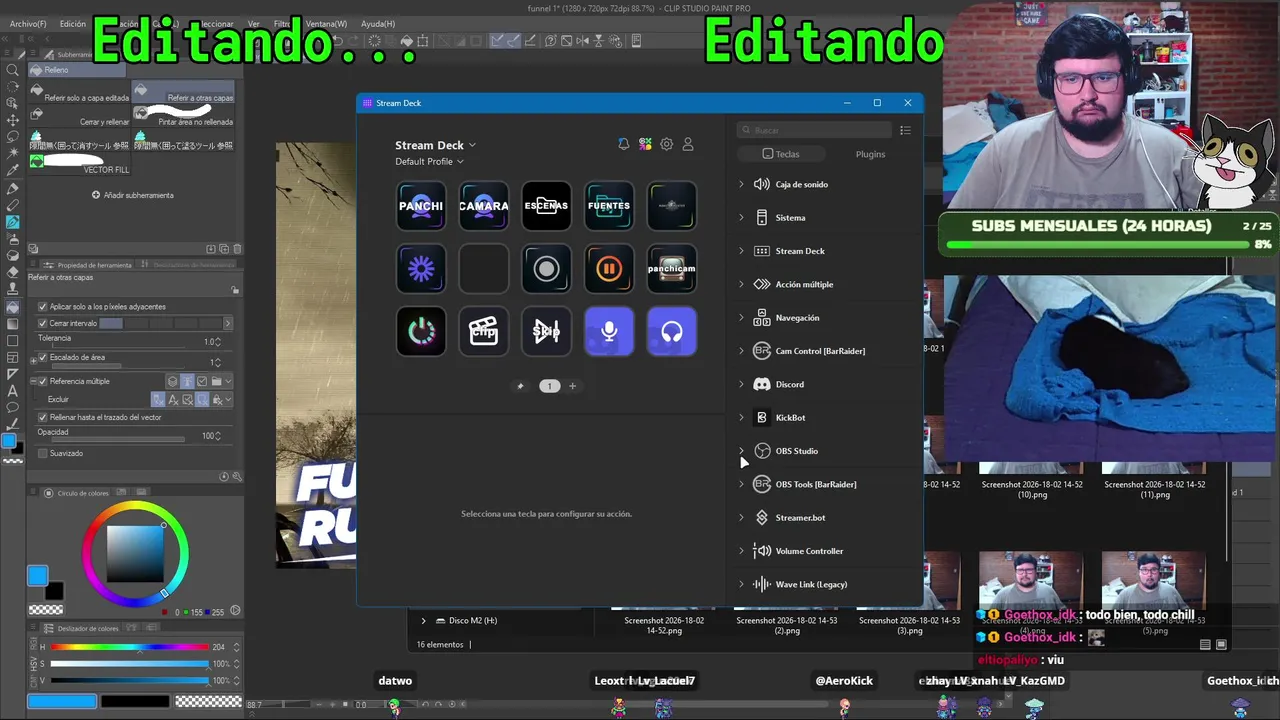Click the empty Stream Deck key slot
1280x720 pixels.
coord(484,269)
